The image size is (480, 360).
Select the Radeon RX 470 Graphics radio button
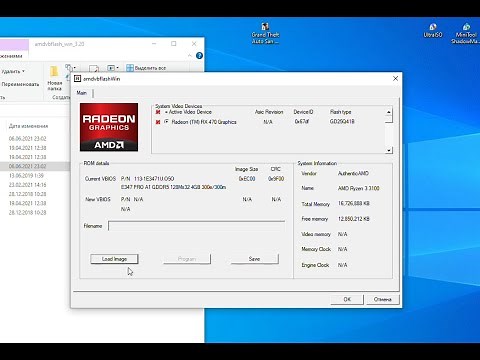point(166,122)
